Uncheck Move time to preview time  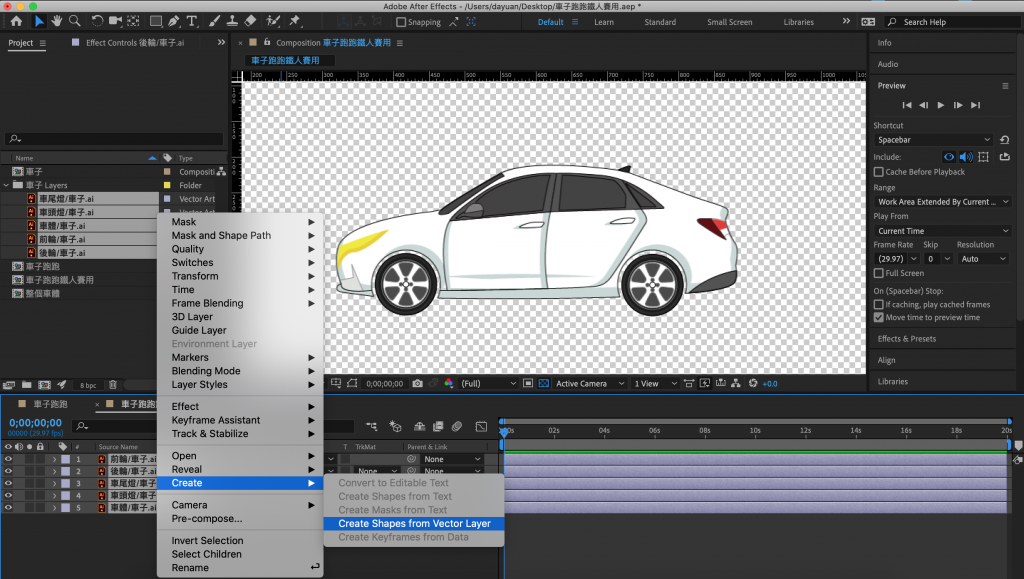point(879,318)
